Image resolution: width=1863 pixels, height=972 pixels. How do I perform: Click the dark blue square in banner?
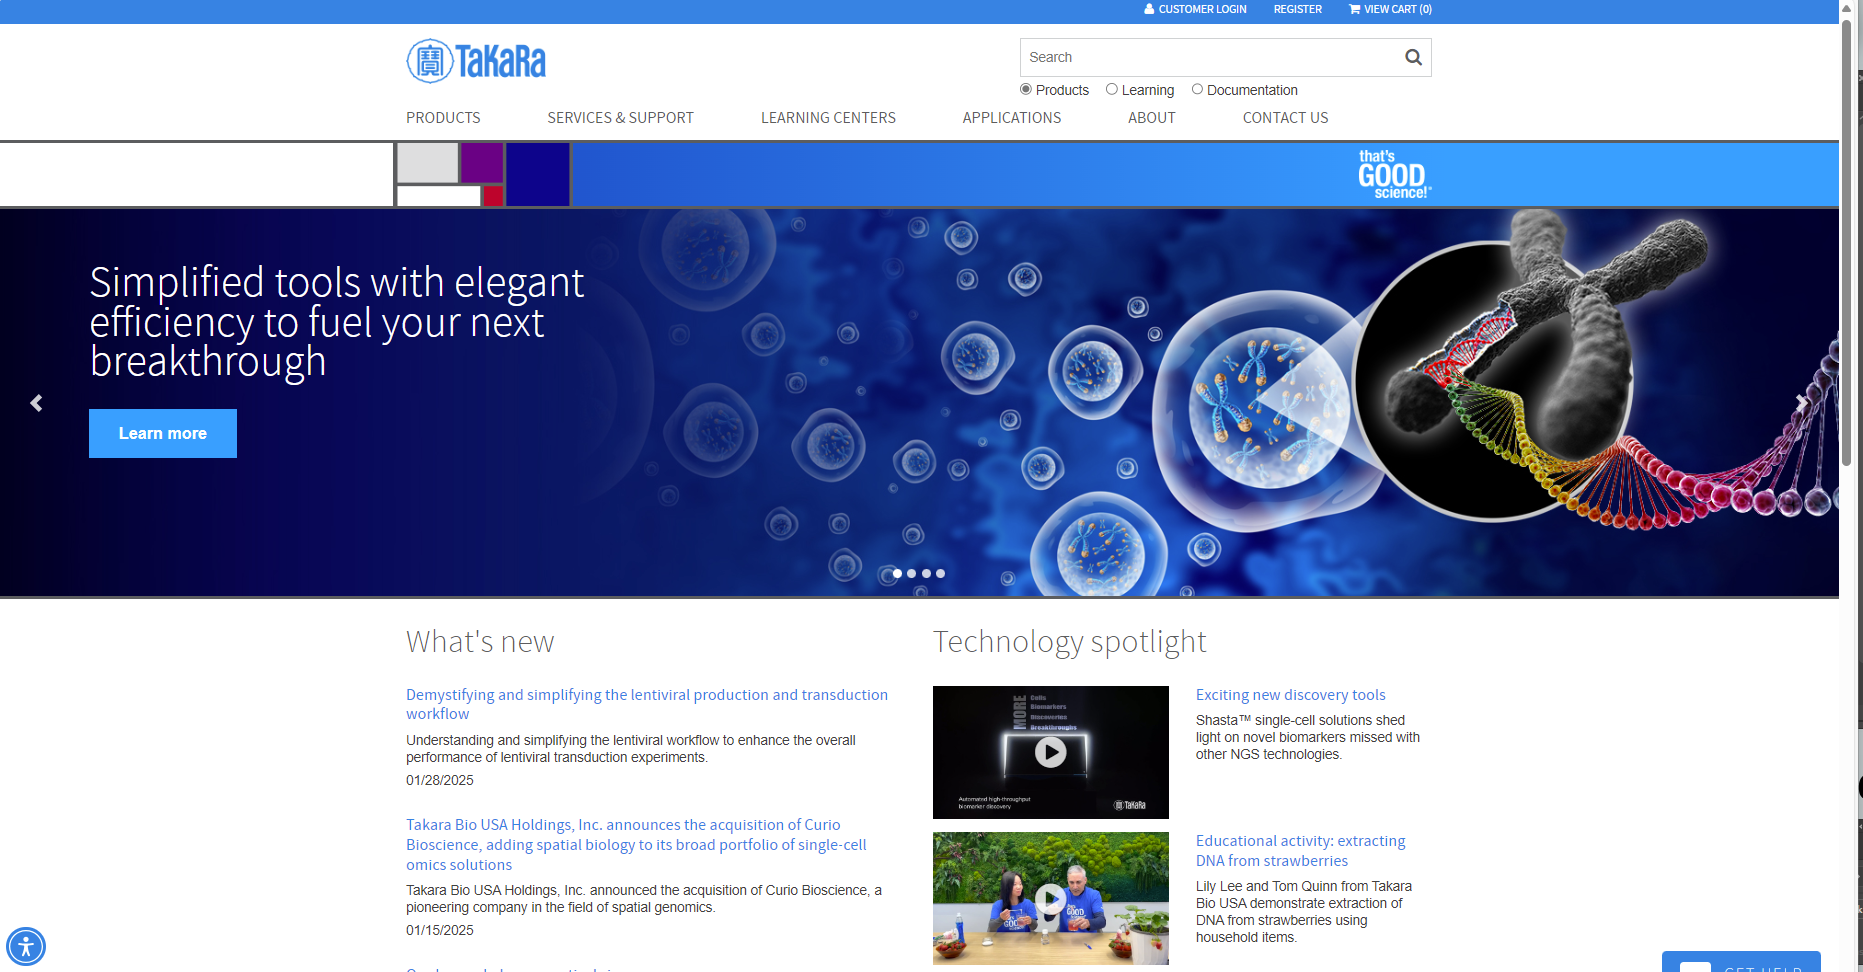click(538, 174)
